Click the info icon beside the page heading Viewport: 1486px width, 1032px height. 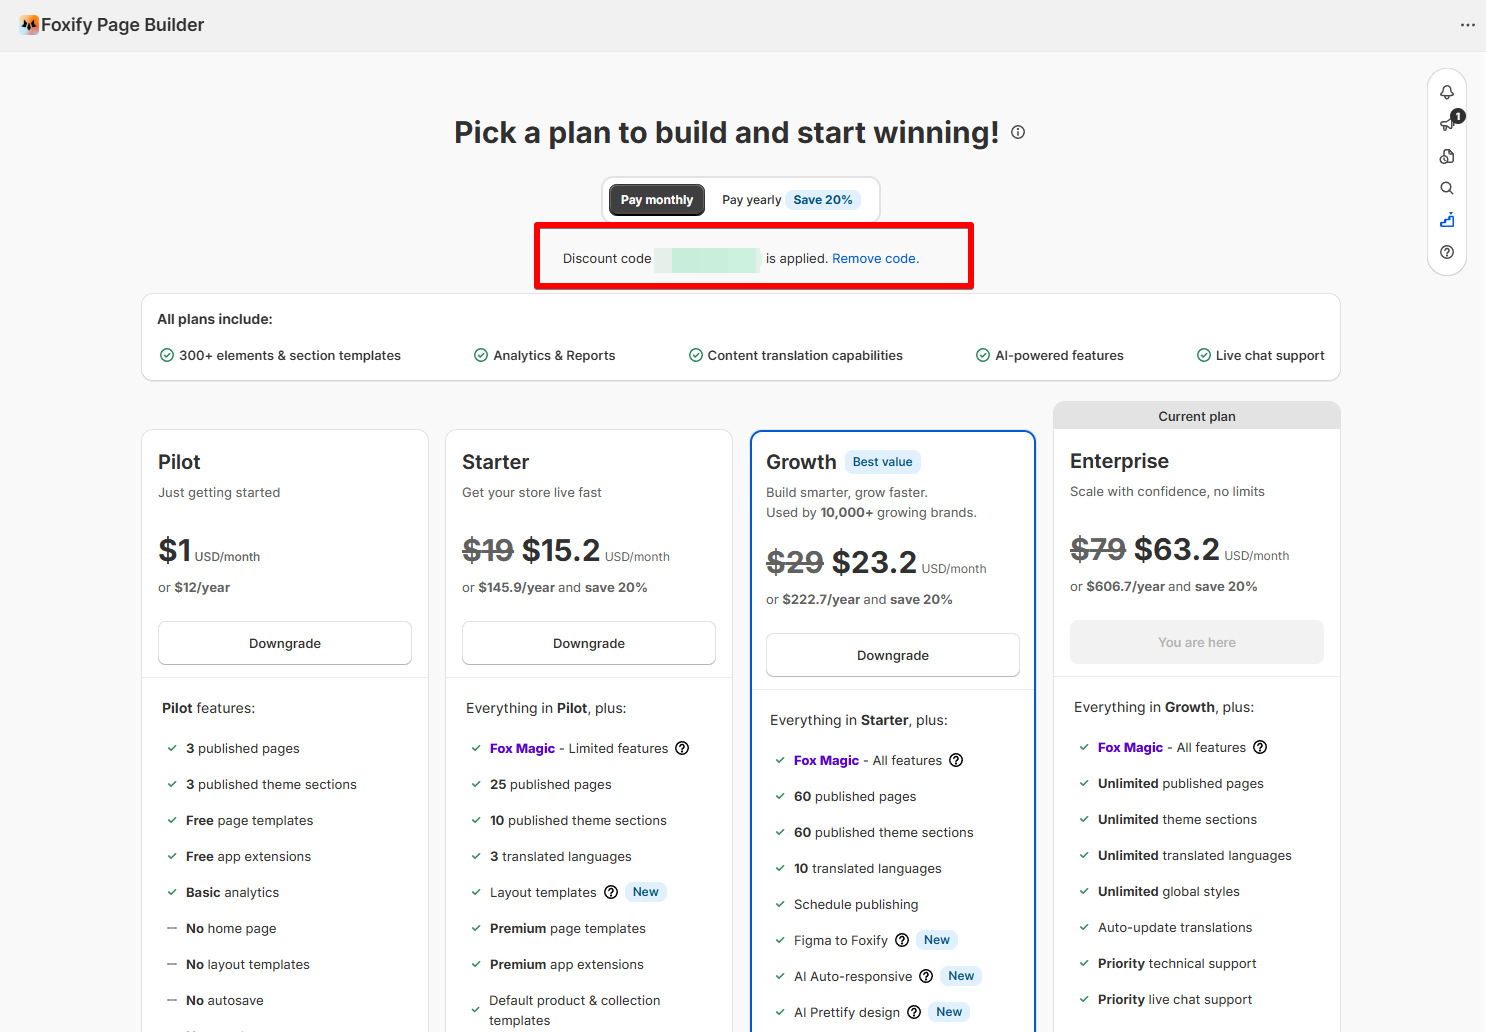click(x=1018, y=132)
